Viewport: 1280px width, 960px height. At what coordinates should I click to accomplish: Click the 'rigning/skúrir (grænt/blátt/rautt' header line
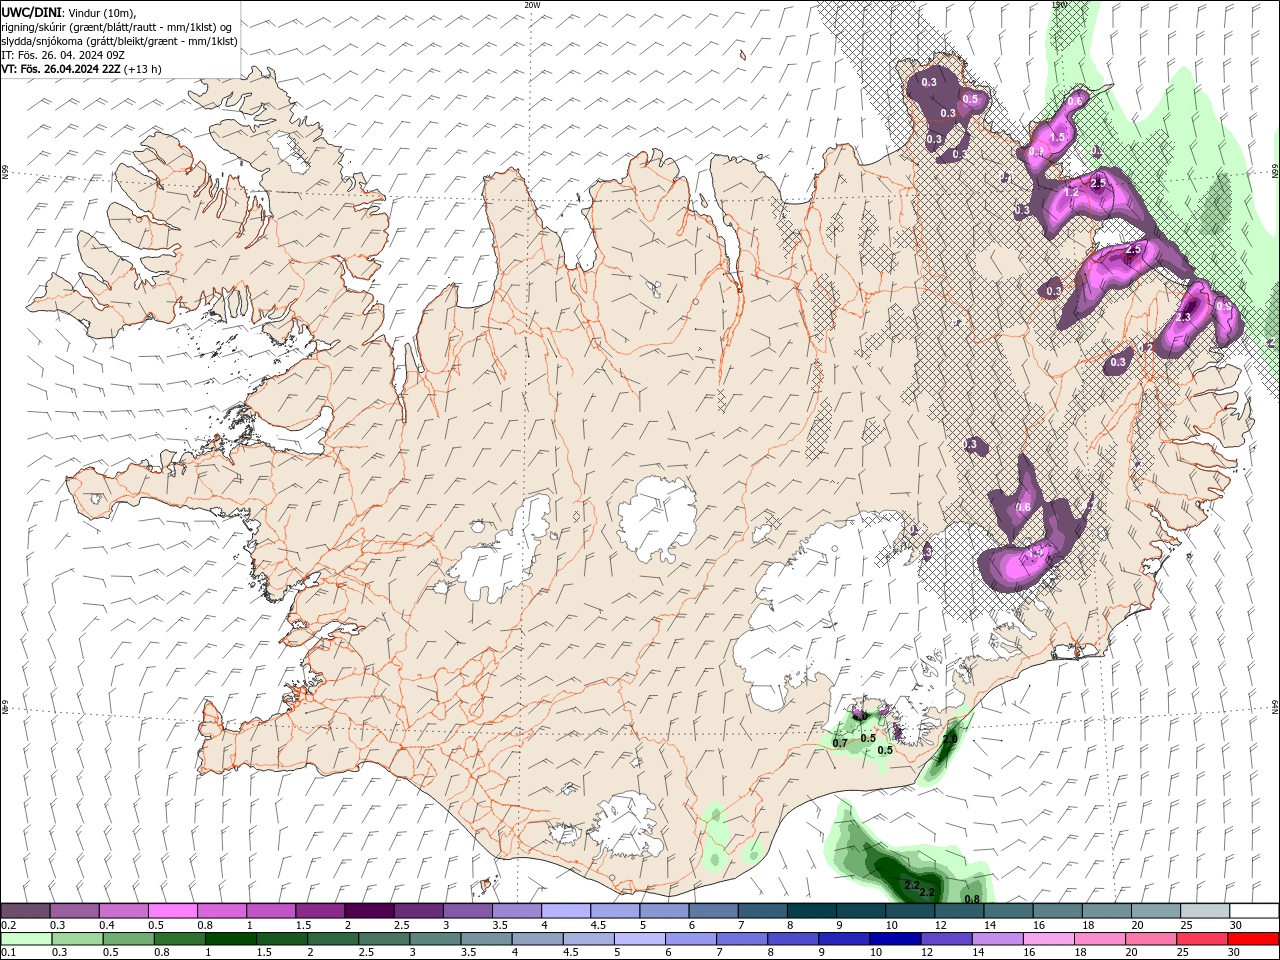[117, 26]
